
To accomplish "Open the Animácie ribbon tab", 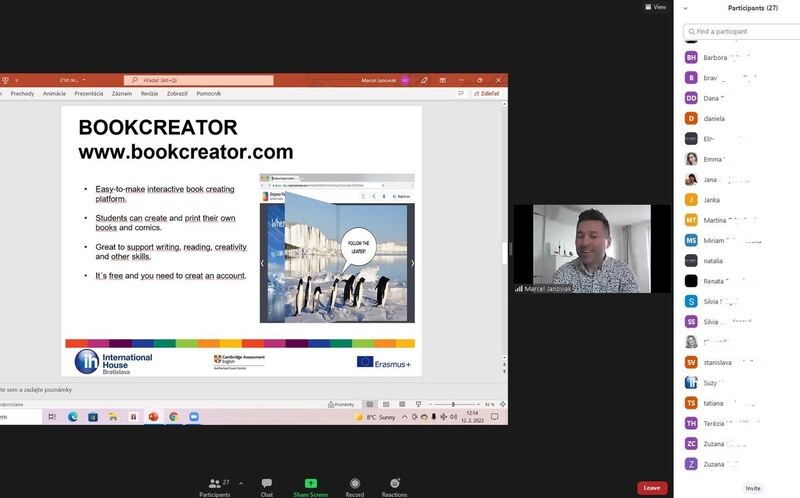I will pyautogui.click(x=54, y=94).
